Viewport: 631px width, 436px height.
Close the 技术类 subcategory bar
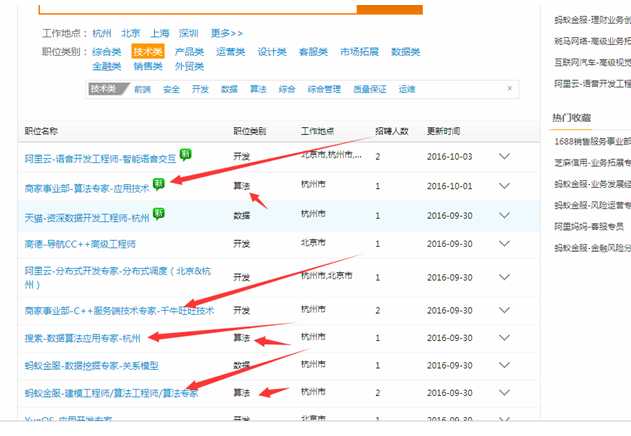[509, 88]
